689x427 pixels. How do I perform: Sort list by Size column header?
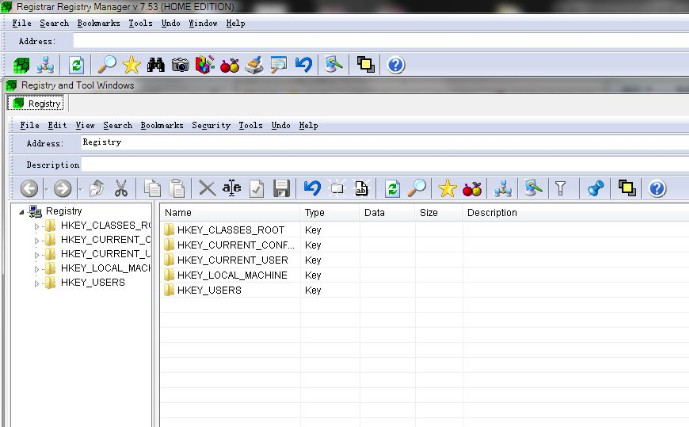click(x=439, y=213)
